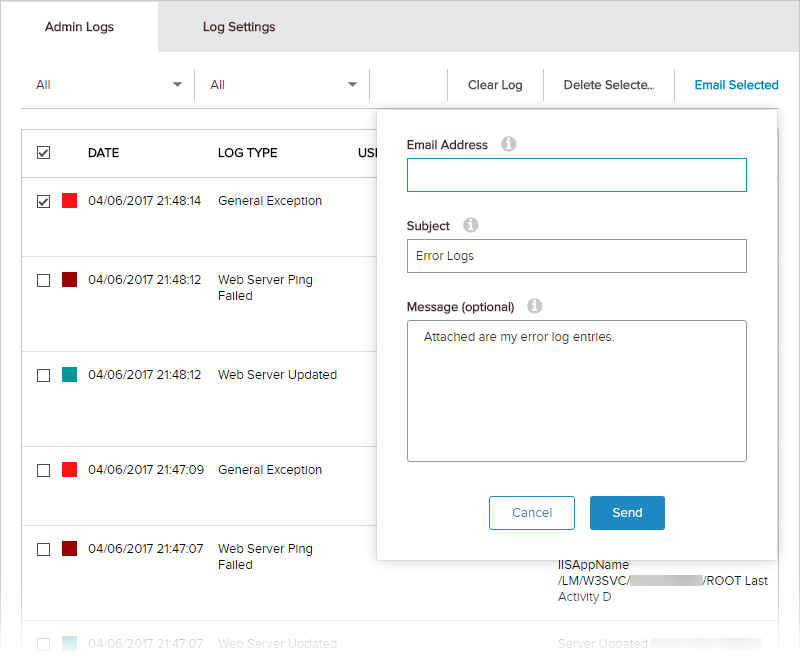This screenshot has height=656, width=800.
Task: Click dark red swatch for 21:47:07 ping failed
Action: (x=69, y=548)
